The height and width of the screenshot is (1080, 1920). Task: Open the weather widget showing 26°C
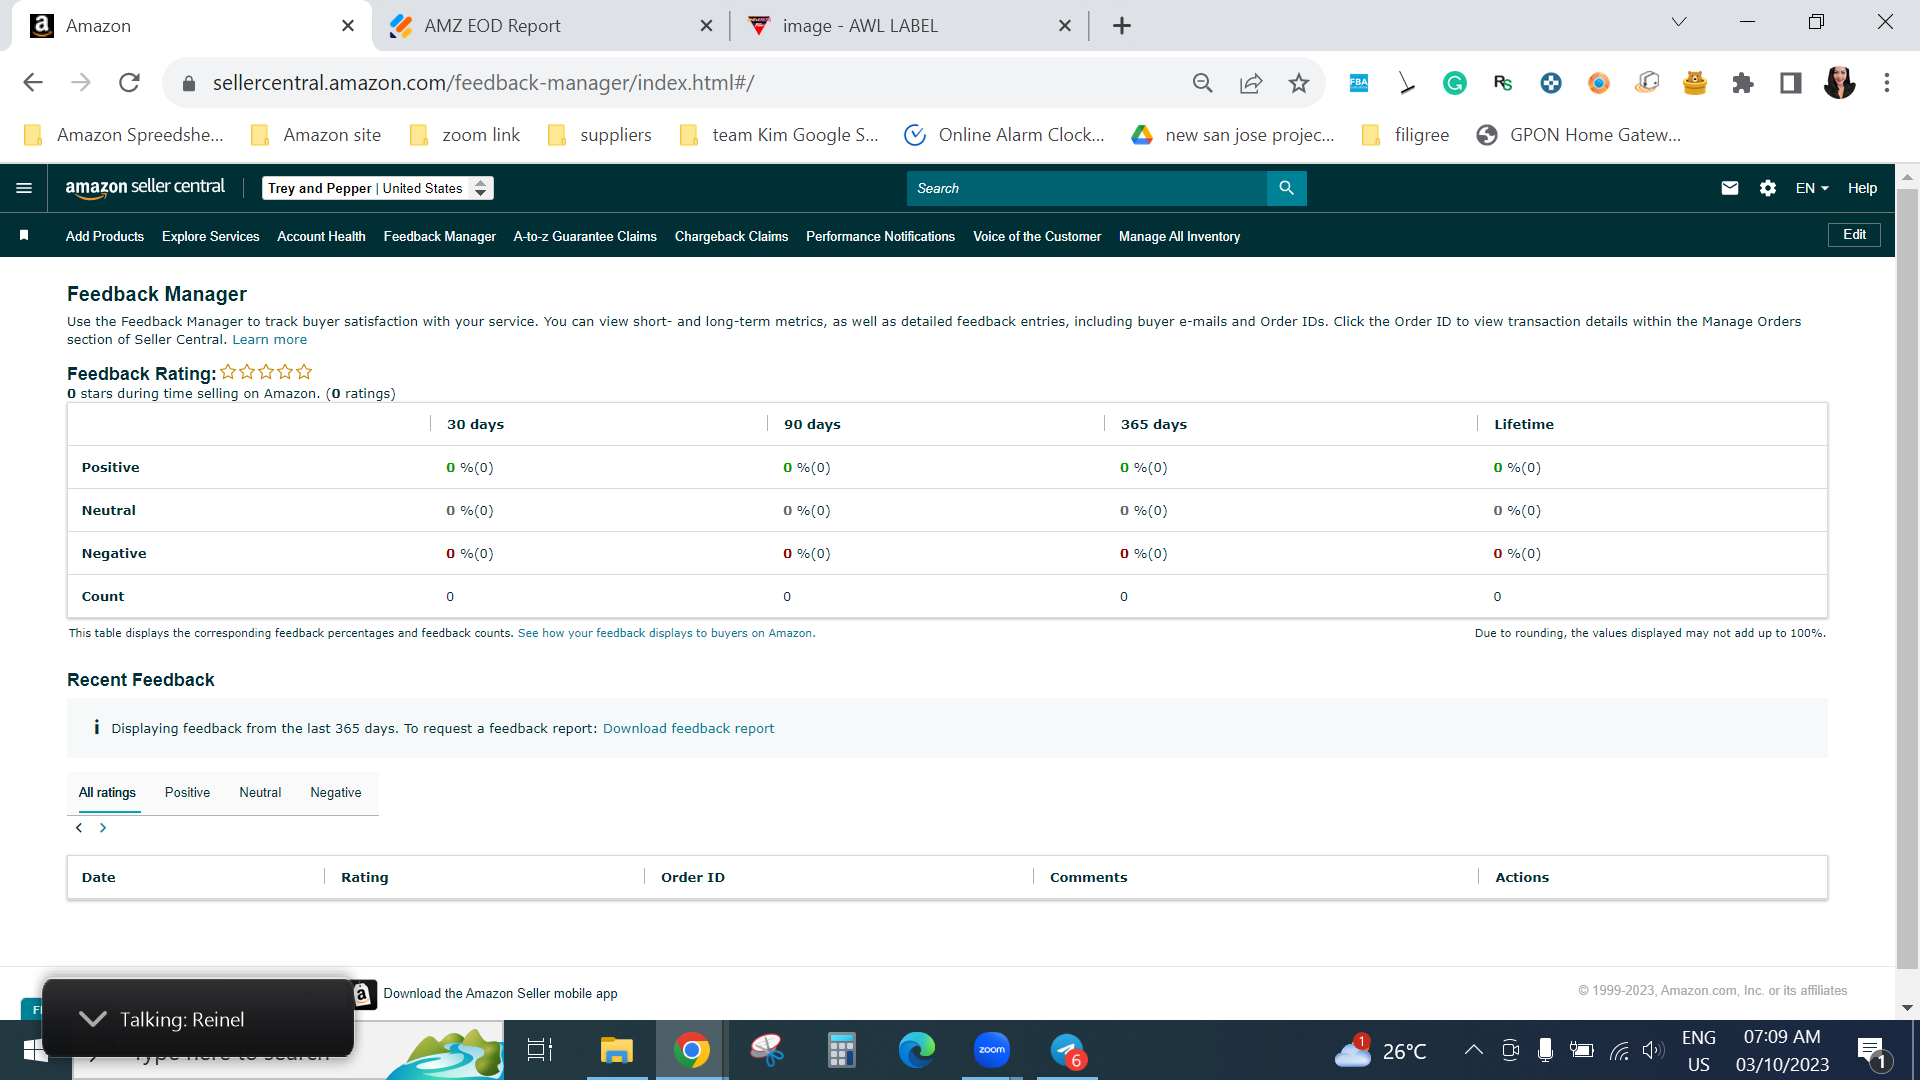1381,1050
